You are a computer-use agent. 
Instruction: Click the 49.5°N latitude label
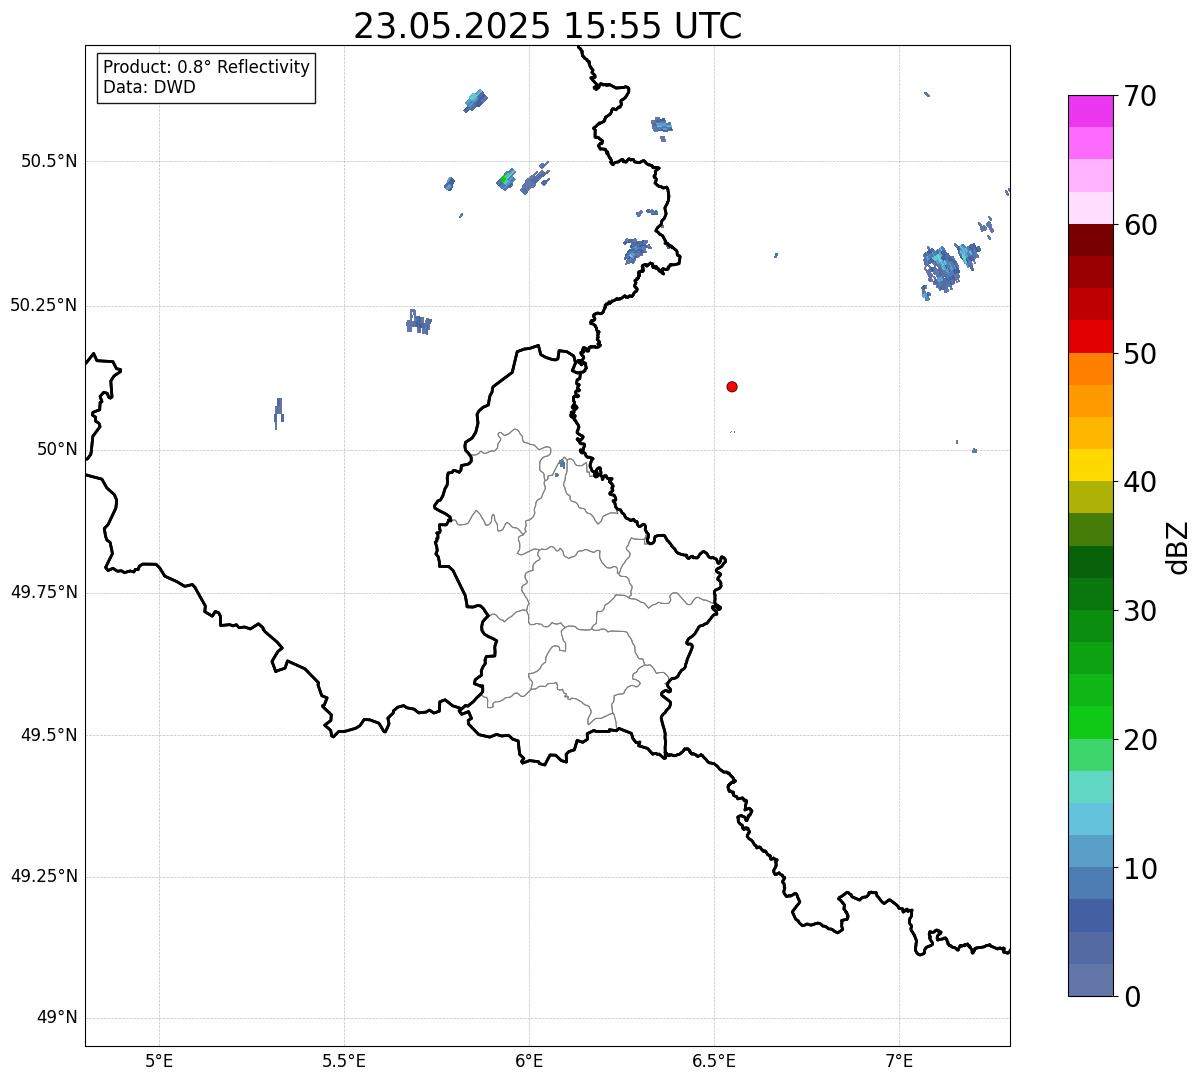tap(49, 735)
